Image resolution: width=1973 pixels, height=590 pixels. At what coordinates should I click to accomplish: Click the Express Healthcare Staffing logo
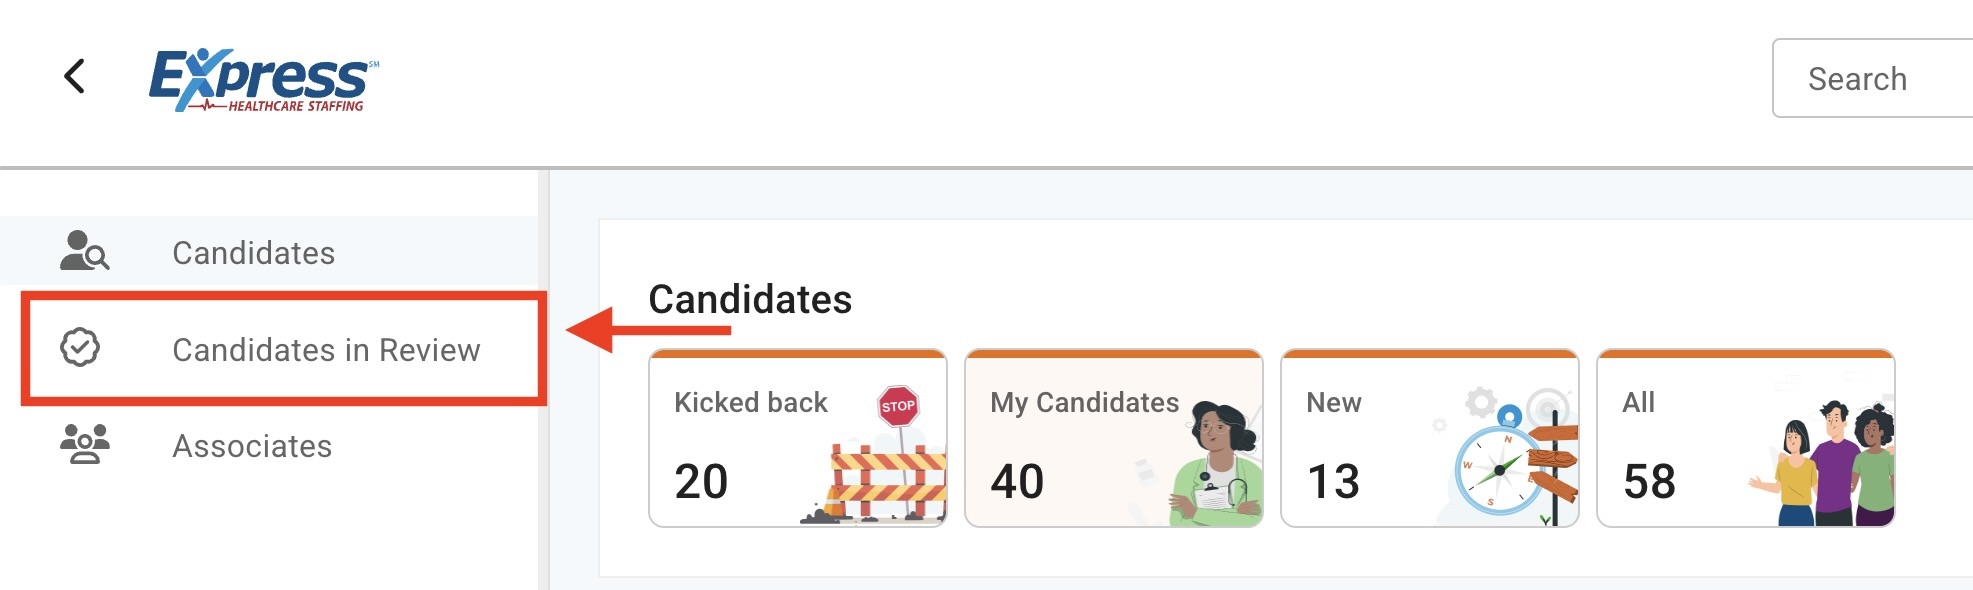[263, 79]
